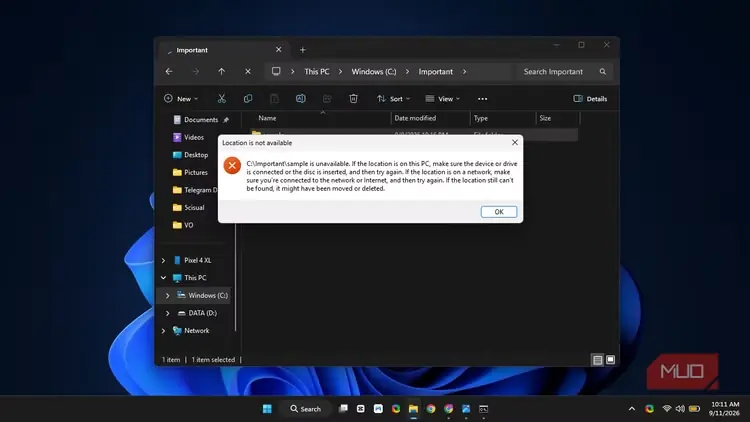
Task: Close the Important tab
Action: 278,50
